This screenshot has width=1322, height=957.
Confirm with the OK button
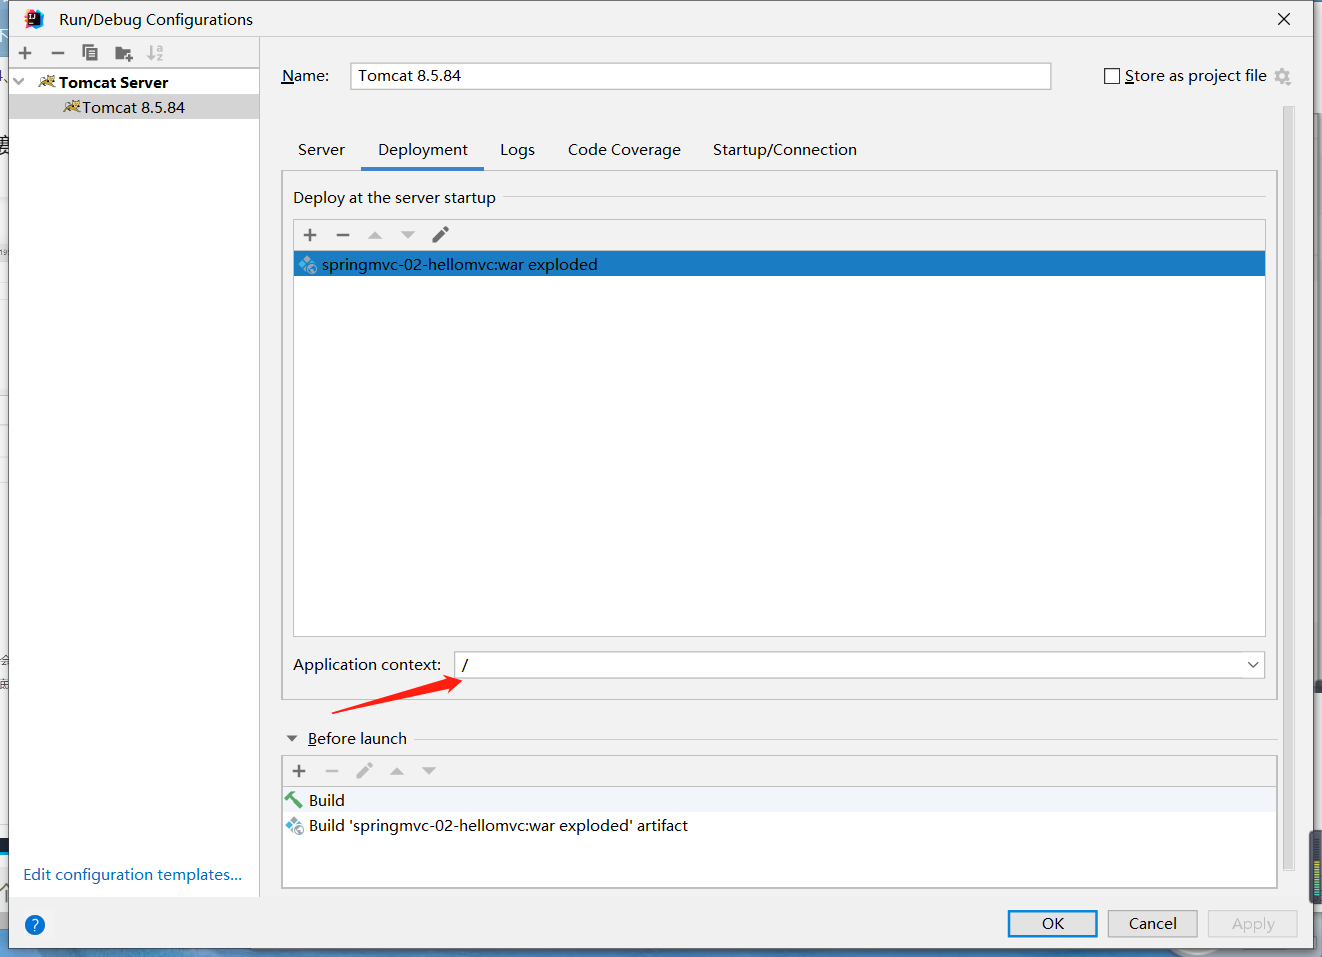coord(1052,924)
